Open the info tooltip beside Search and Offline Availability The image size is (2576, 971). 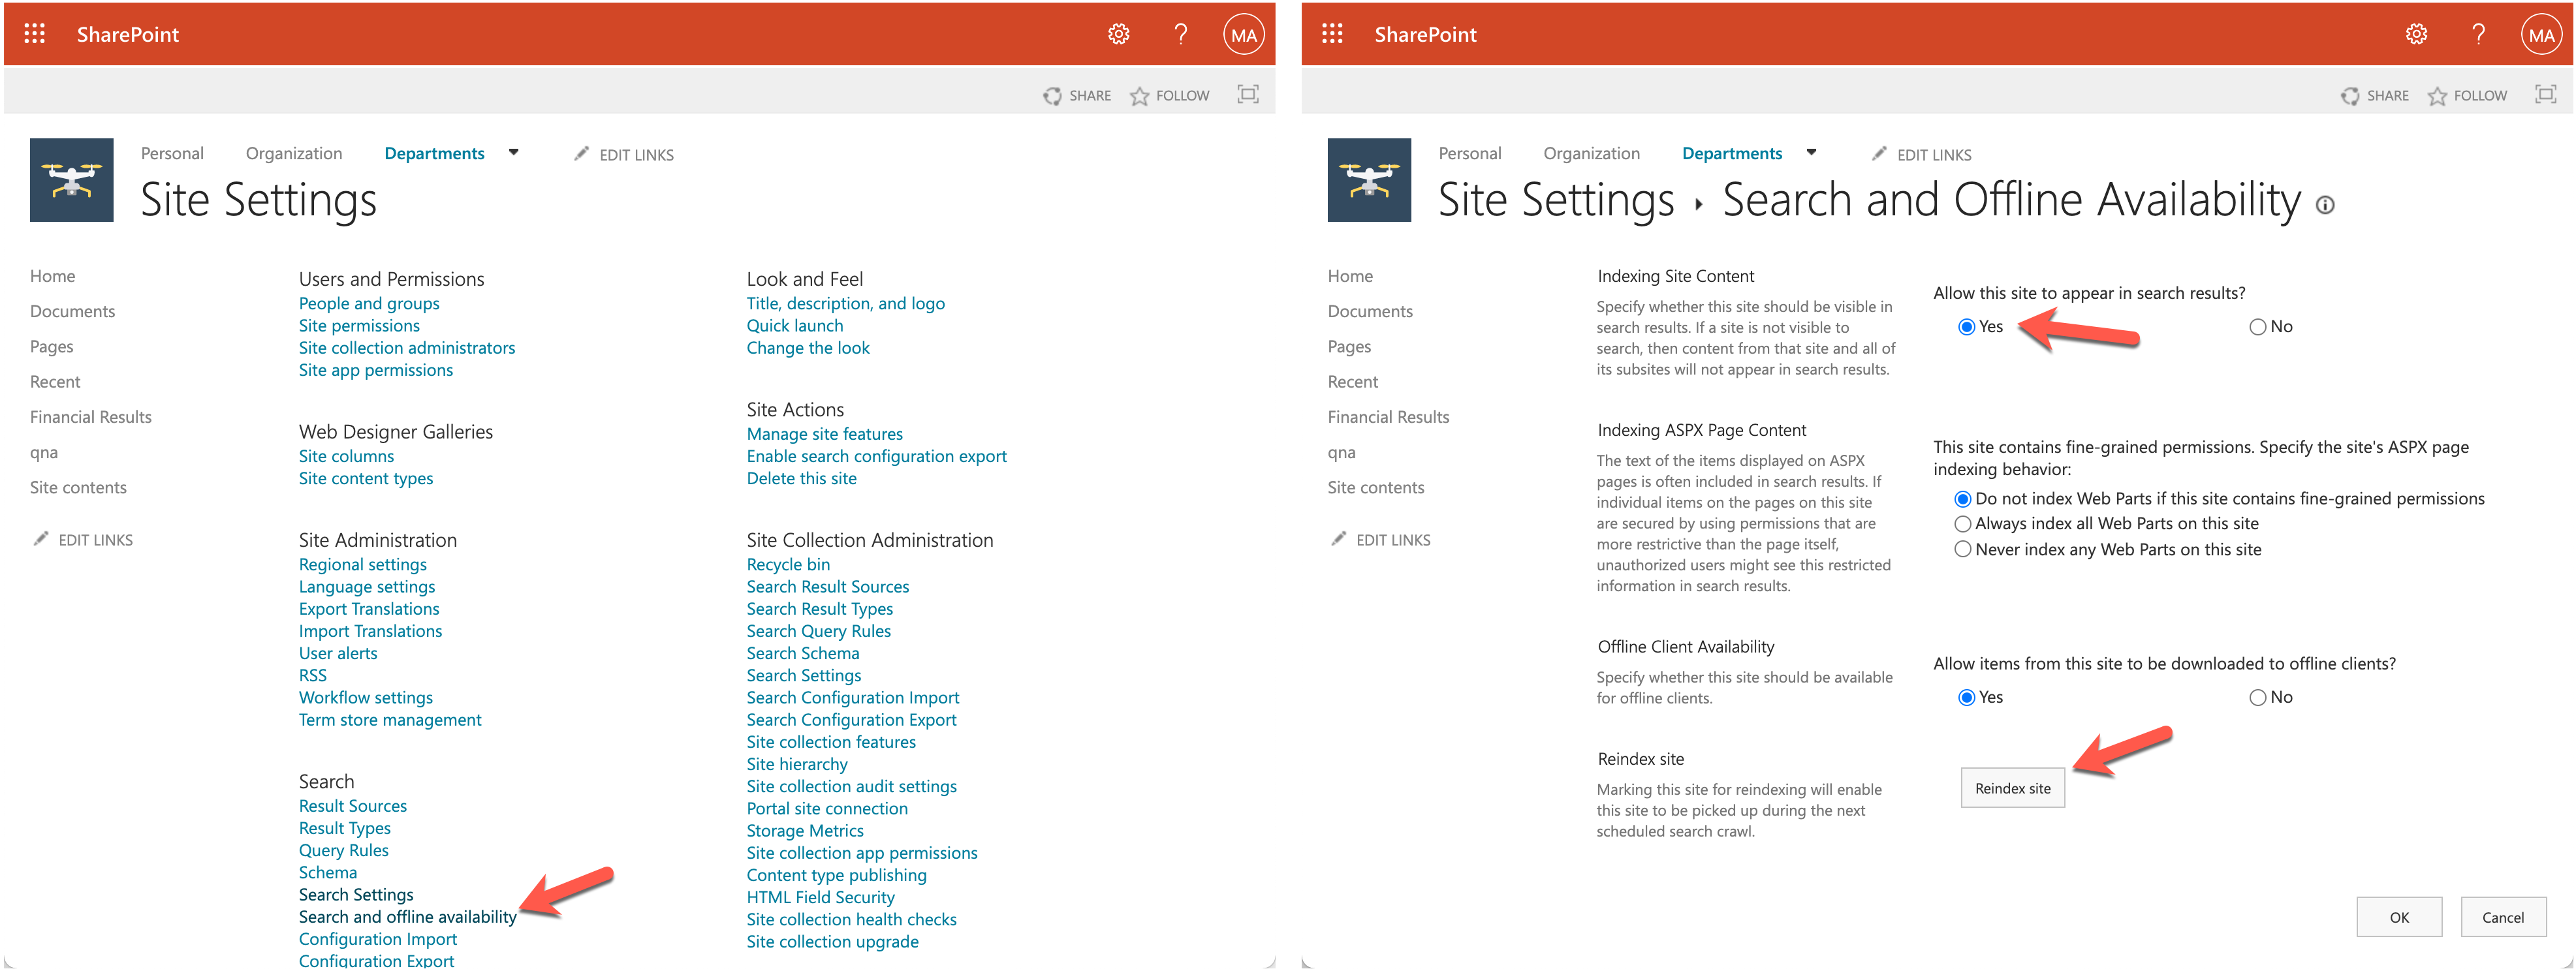tap(2326, 204)
